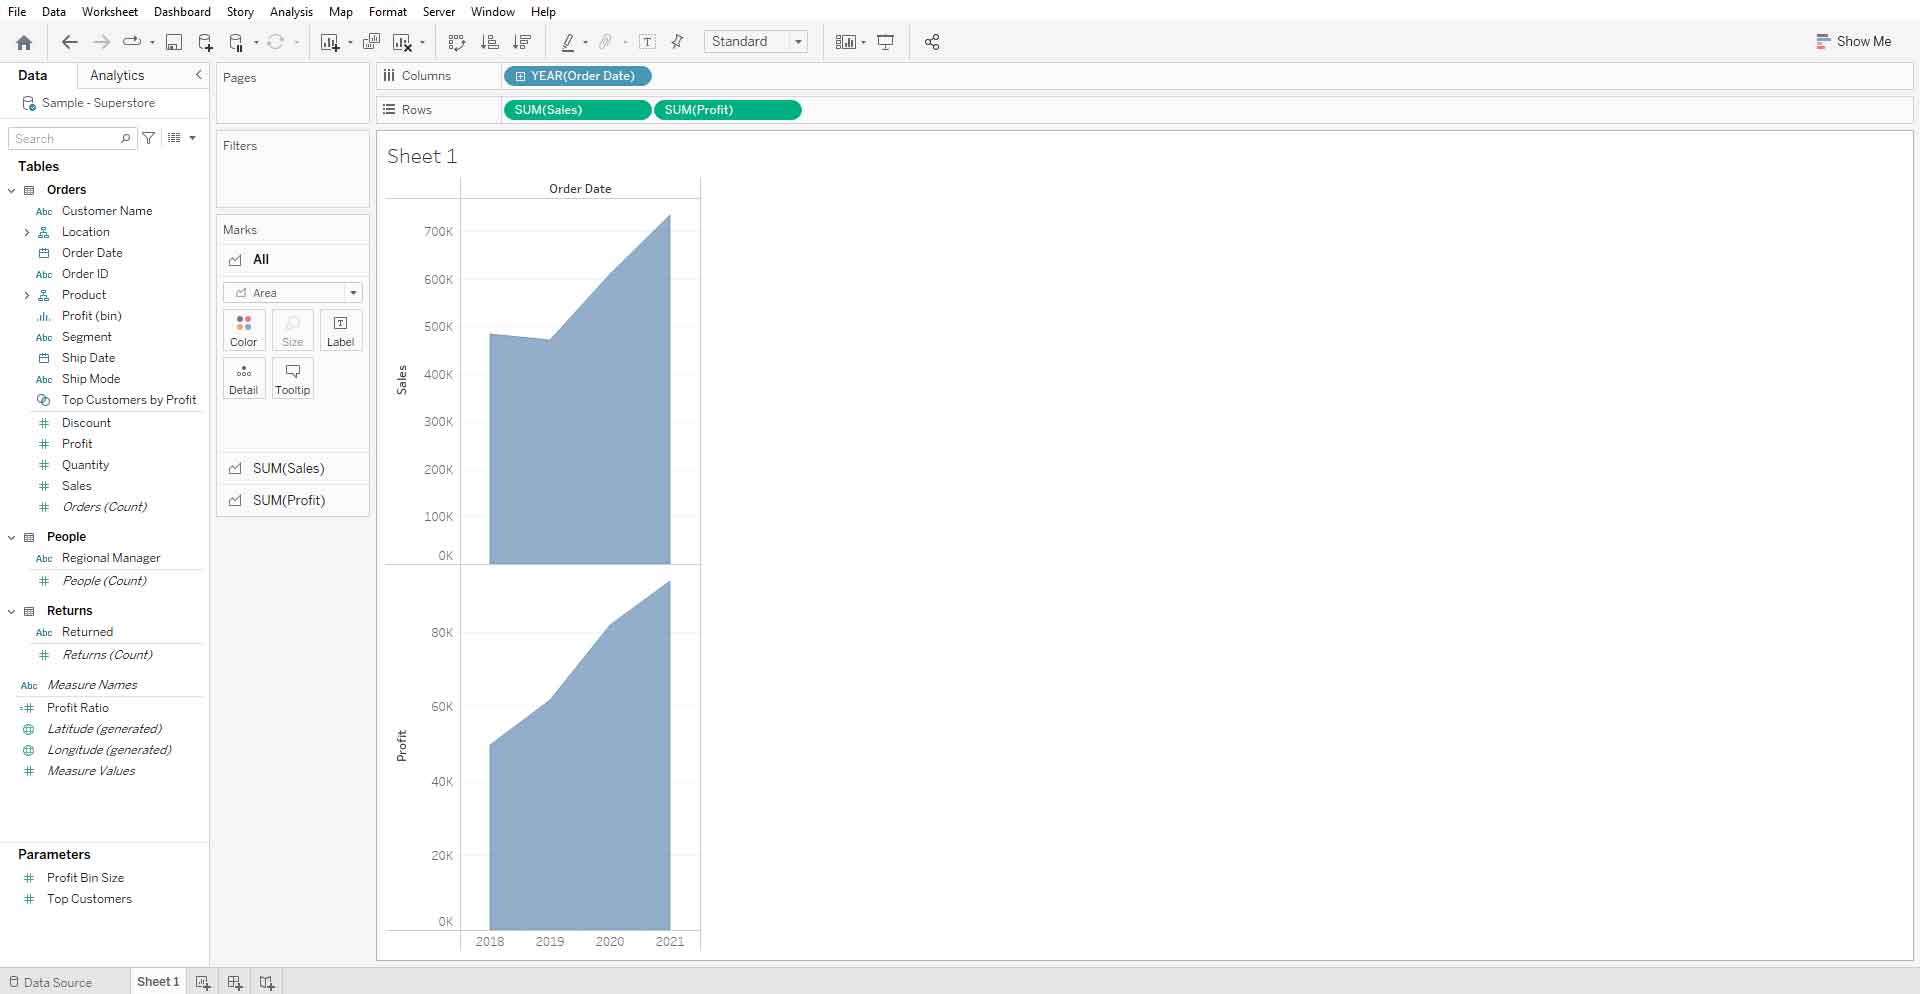
Task: Enter Presentation Mode from the toolbar
Action: click(x=886, y=42)
